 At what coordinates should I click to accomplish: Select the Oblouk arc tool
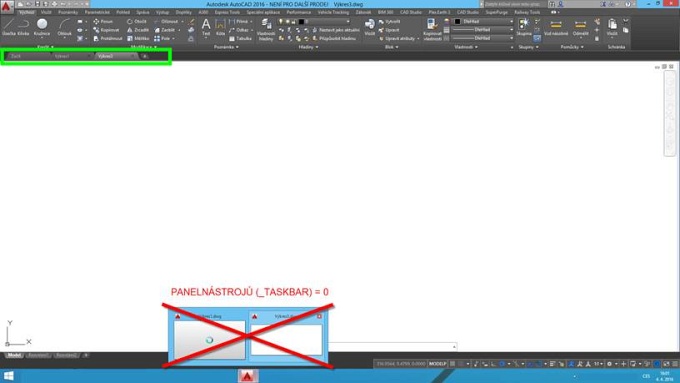(x=65, y=27)
